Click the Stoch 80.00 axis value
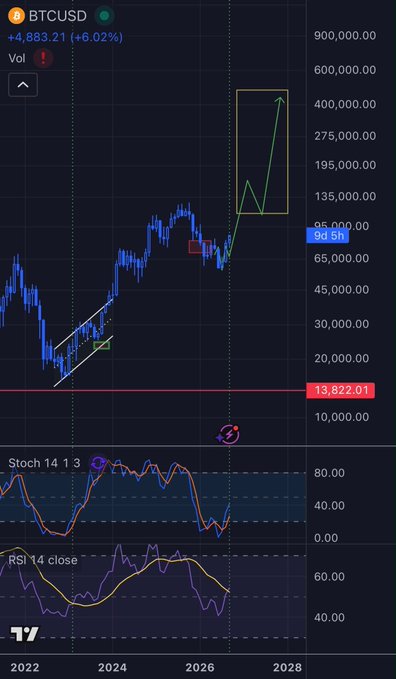396x679 pixels. click(x=329, y=473)
